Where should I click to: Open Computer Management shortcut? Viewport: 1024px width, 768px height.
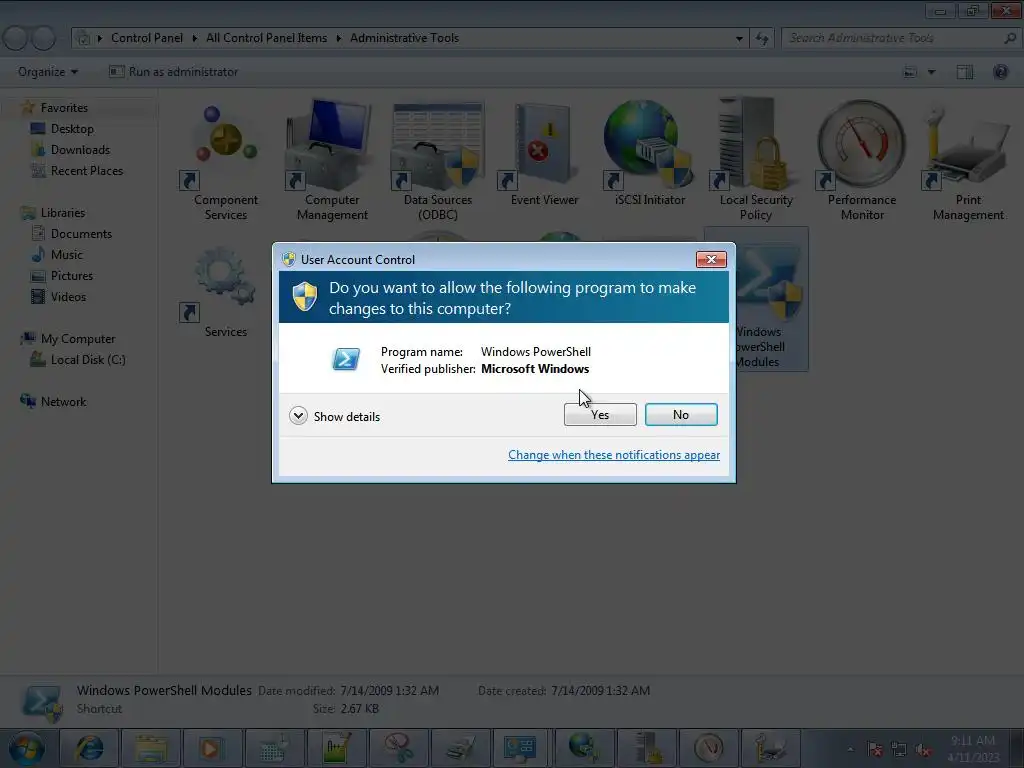pyautogui.click(x=332, y=160)
